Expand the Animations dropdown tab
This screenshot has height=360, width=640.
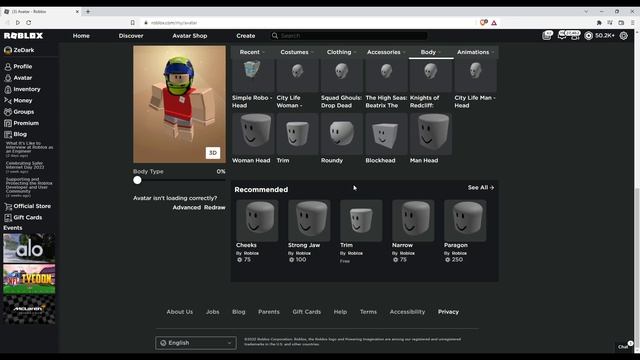(475, 52)
